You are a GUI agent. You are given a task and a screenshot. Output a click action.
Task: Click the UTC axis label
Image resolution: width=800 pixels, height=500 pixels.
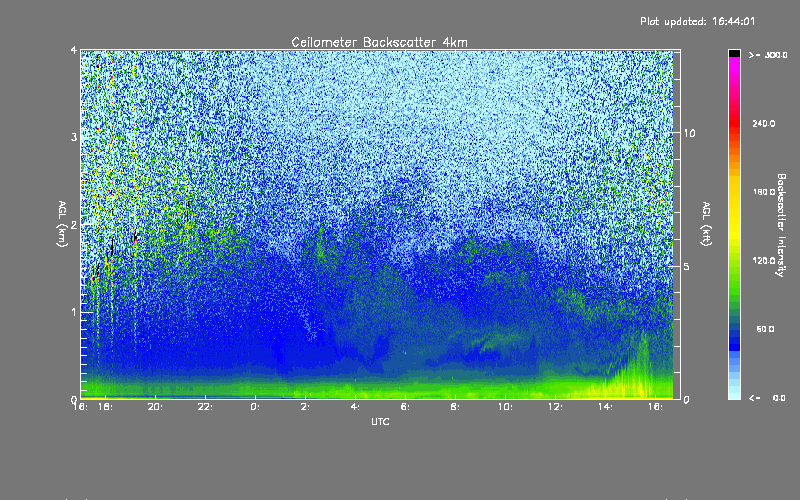(380, 422)
